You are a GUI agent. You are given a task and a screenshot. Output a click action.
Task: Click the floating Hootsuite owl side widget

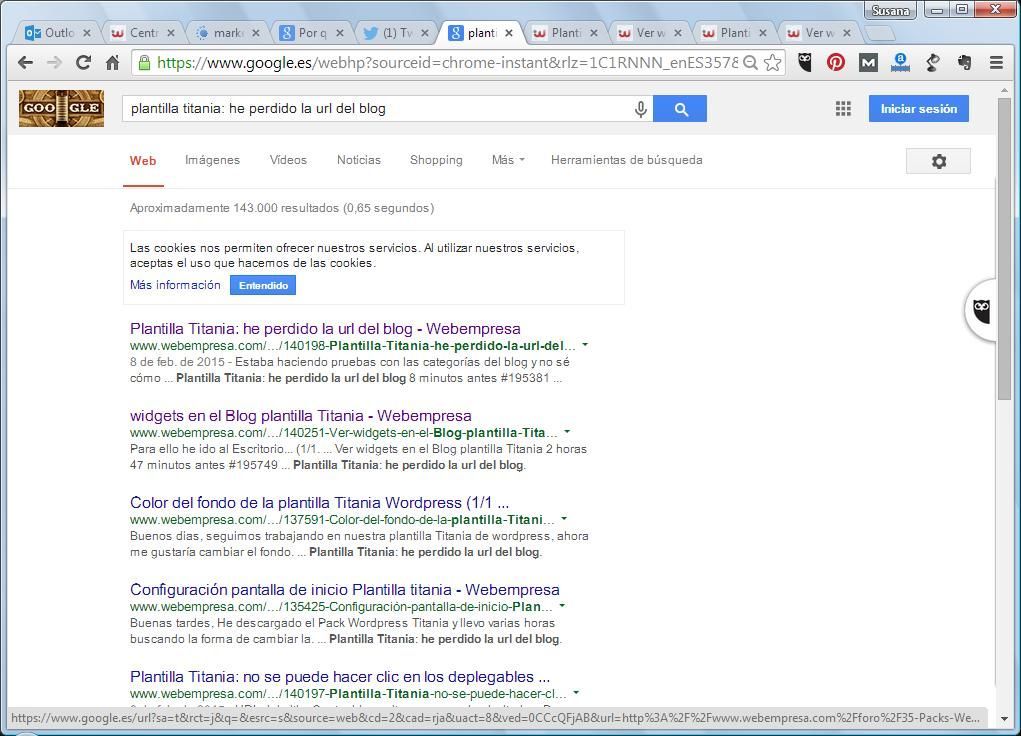tap(981, 310)
